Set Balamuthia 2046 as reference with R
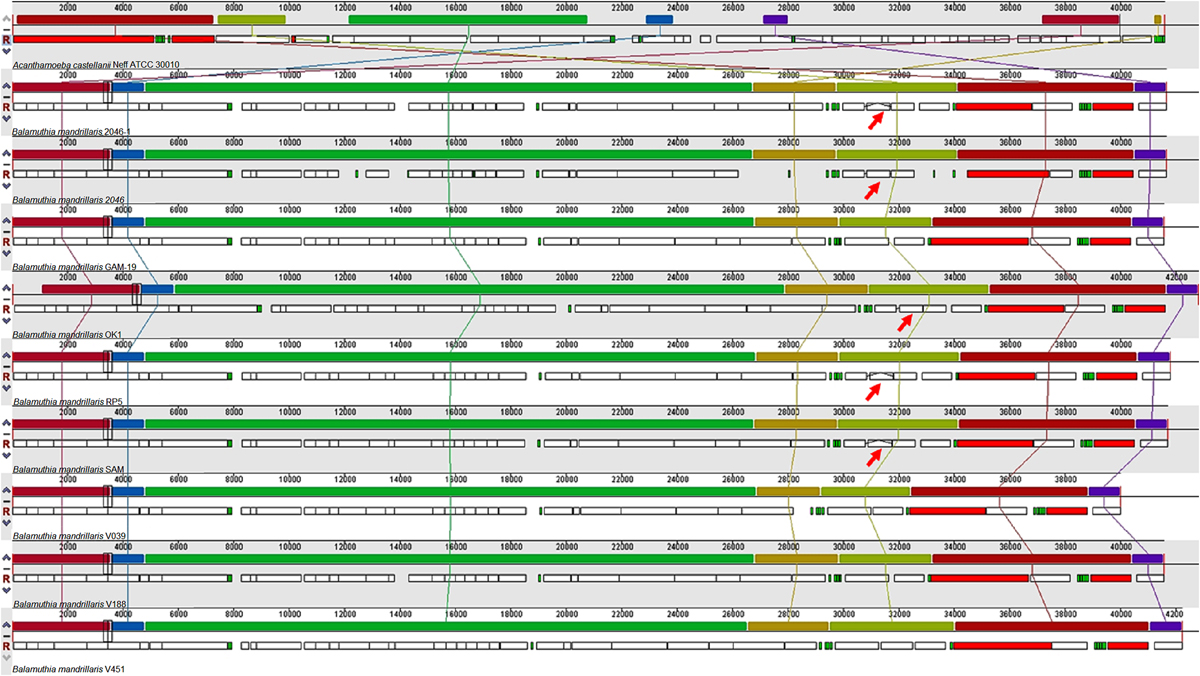This screenshot has width=1200, height=676. 6,175
